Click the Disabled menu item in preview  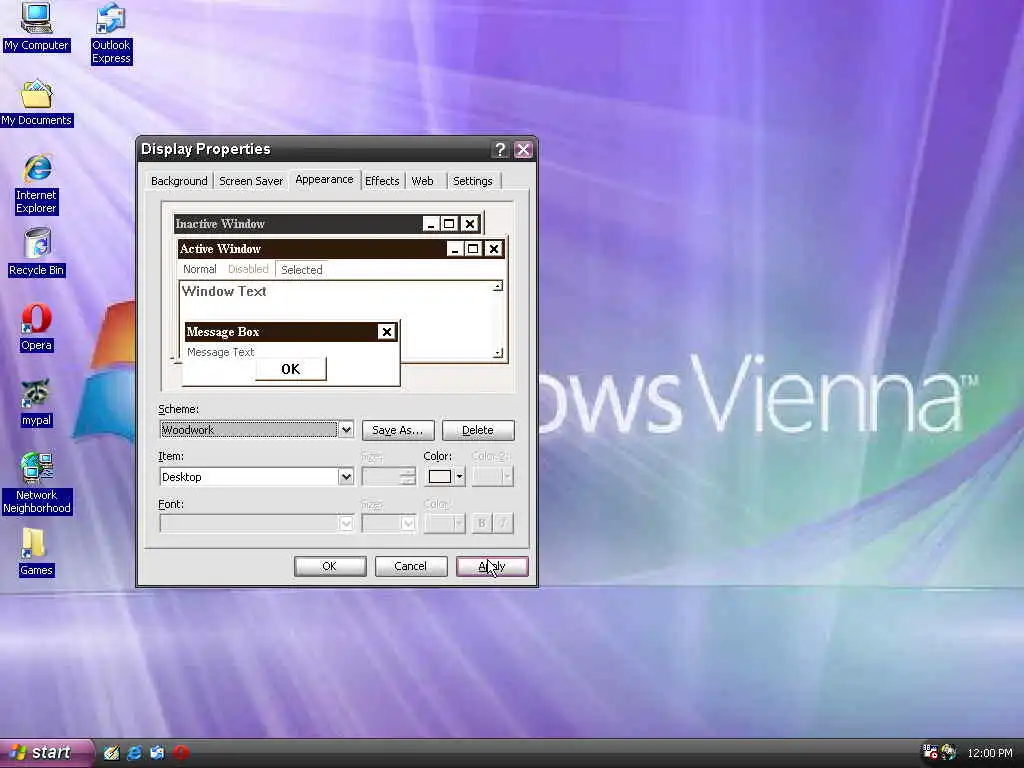tap(248, 269)
